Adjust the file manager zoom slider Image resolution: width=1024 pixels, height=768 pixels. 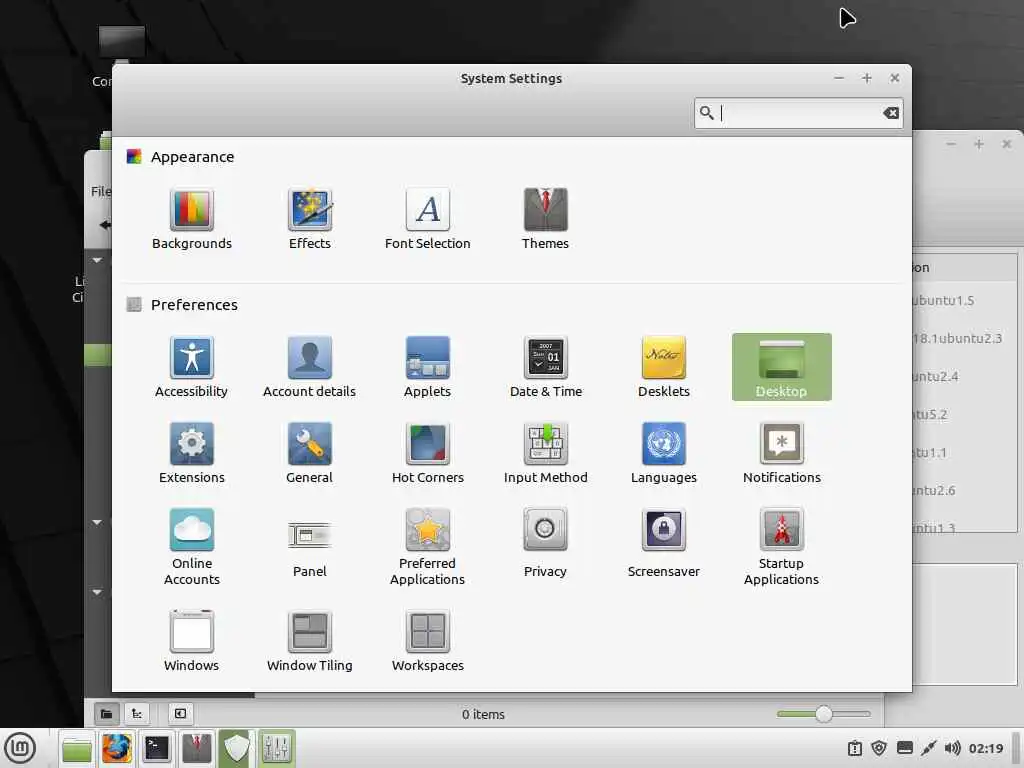point(824,714)
